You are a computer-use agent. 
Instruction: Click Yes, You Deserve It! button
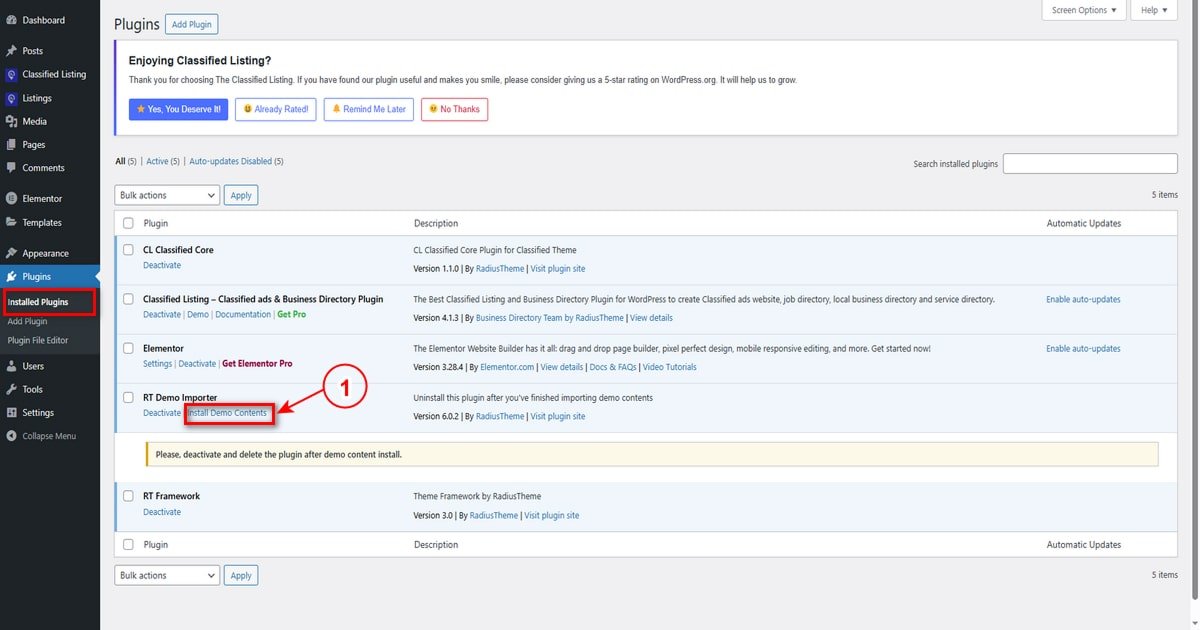click(179, 109)
